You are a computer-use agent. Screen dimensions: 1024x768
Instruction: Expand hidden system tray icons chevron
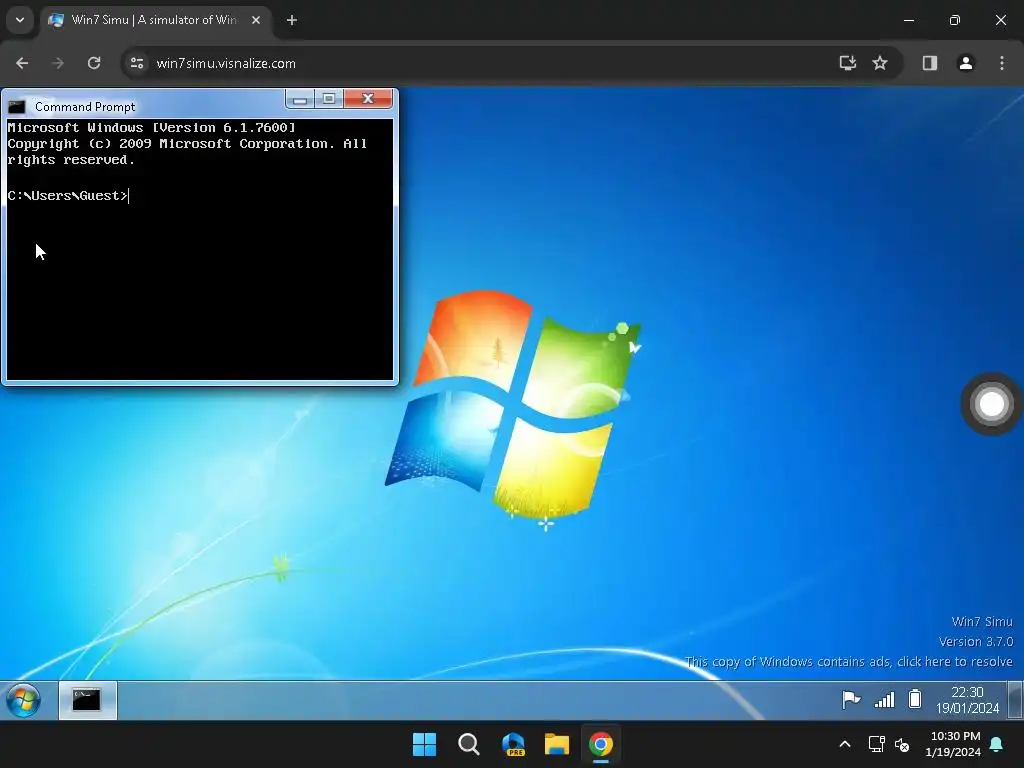[844, 744]
